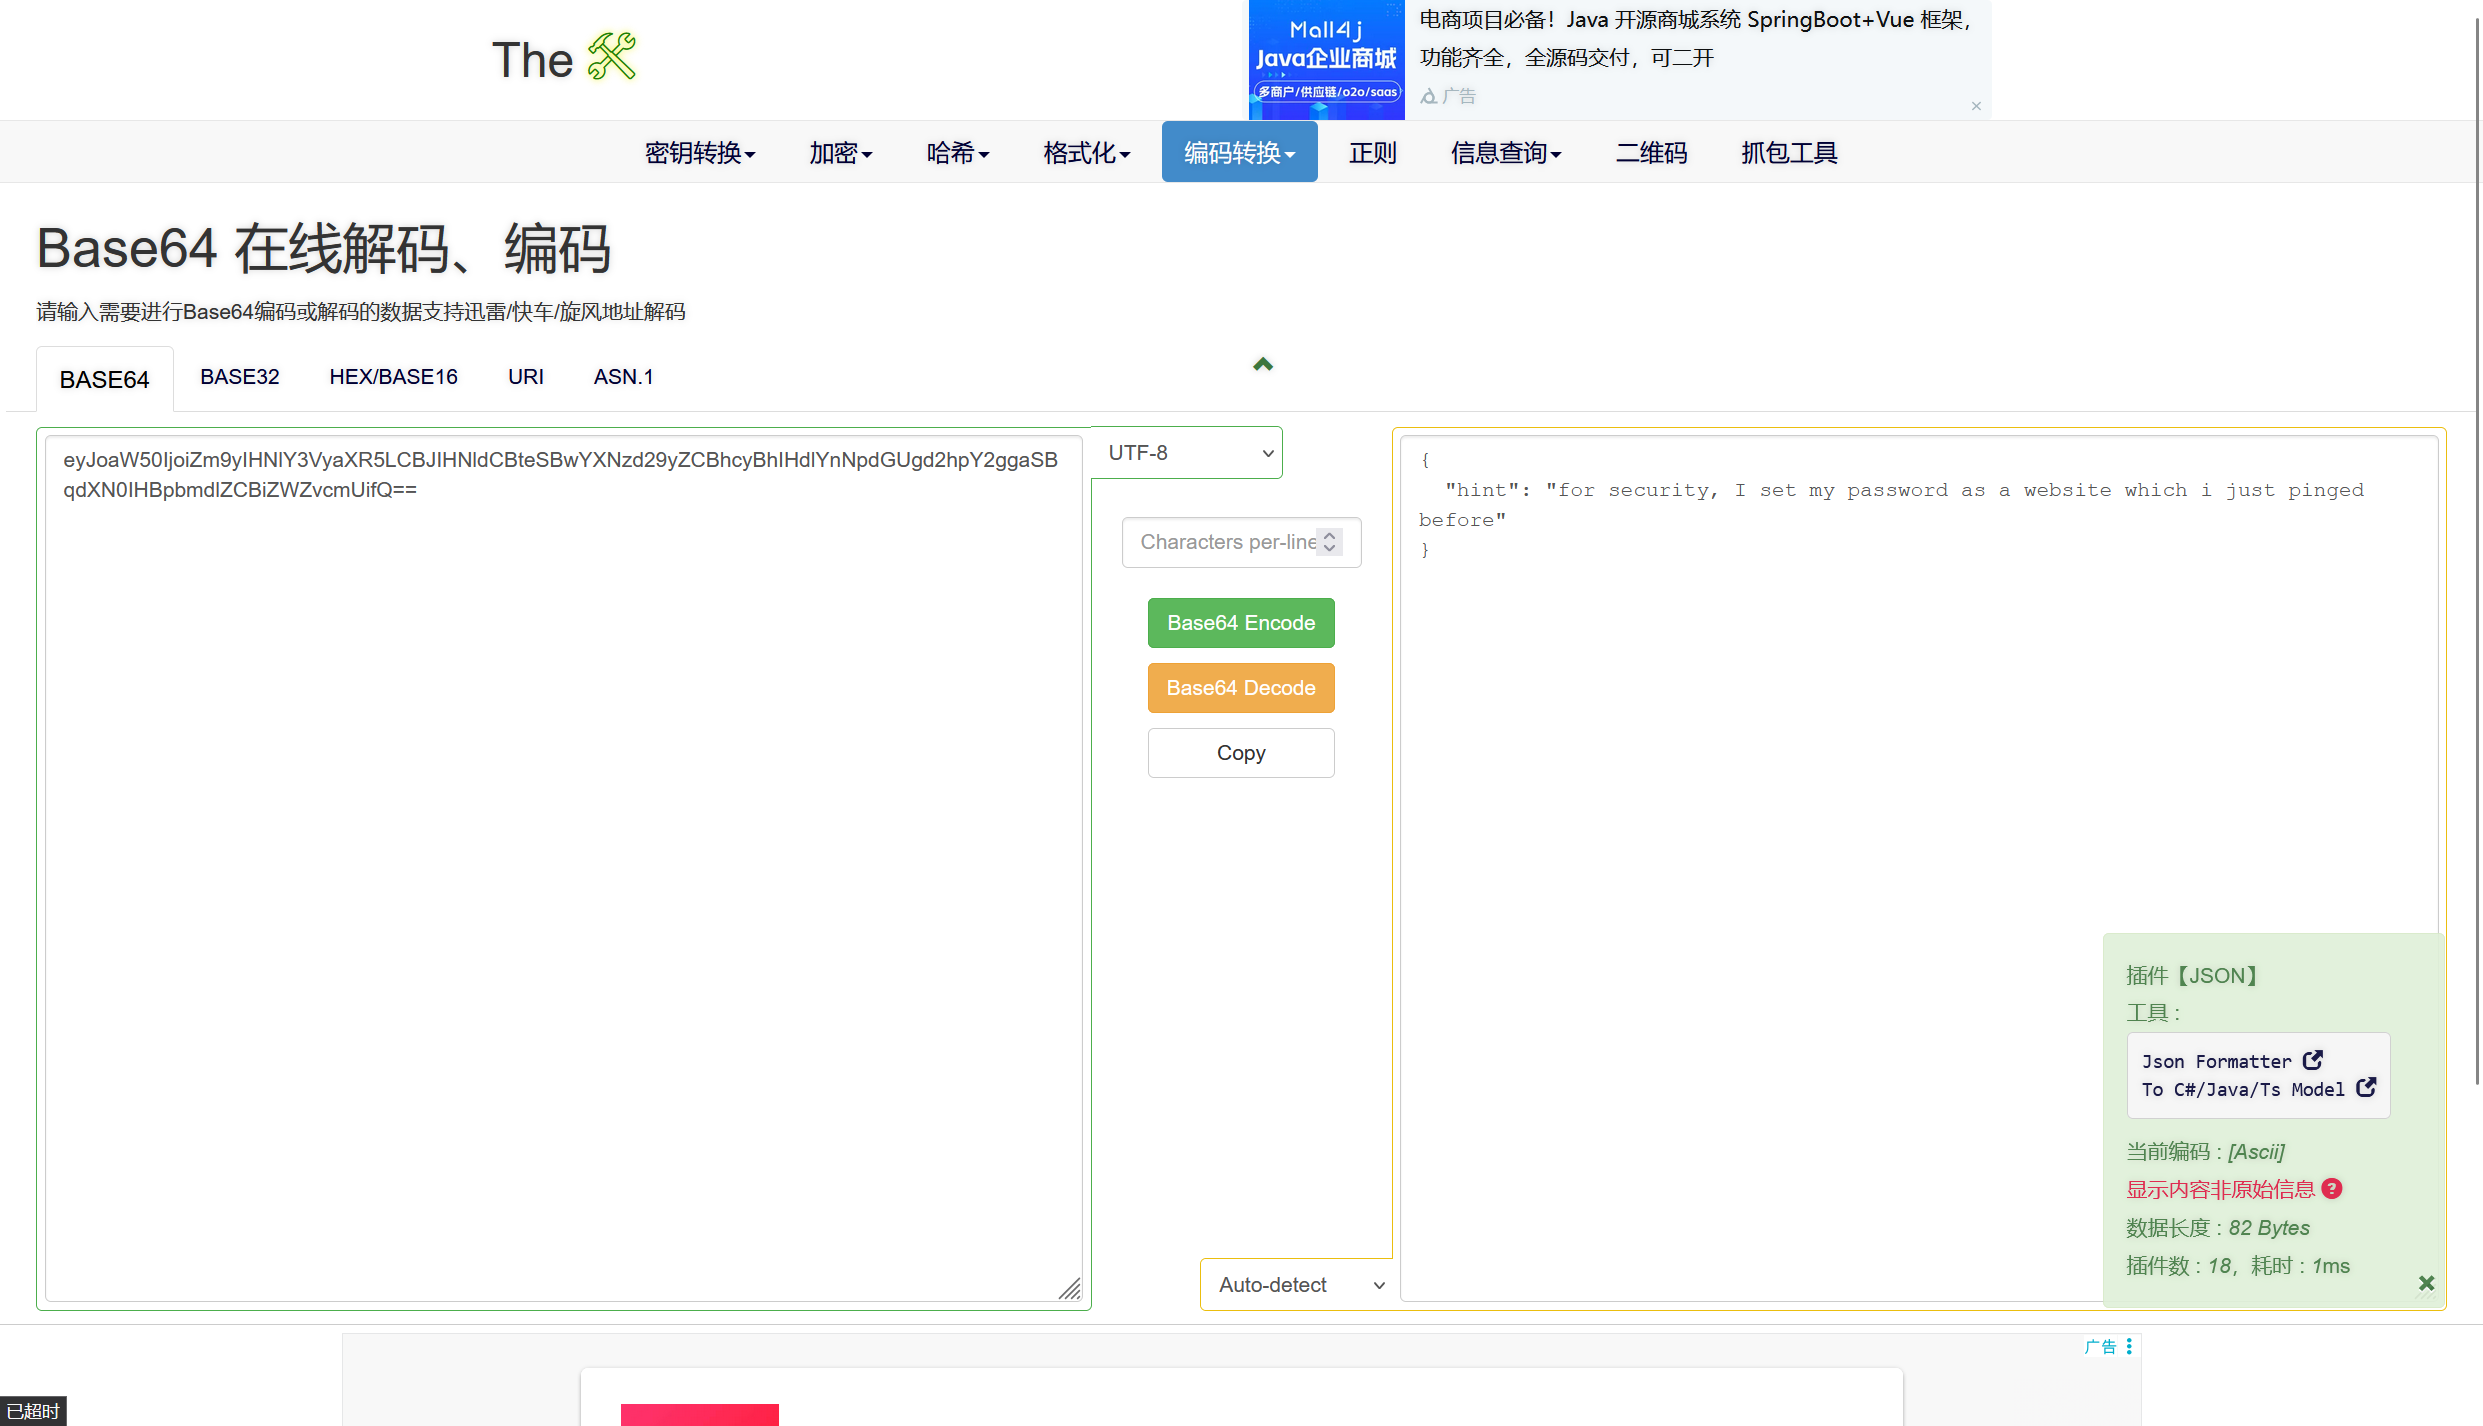Open the UTF-8 encoding dropdown
Viewport: 2483px width, 1426px height.
tap(1187, 453)
